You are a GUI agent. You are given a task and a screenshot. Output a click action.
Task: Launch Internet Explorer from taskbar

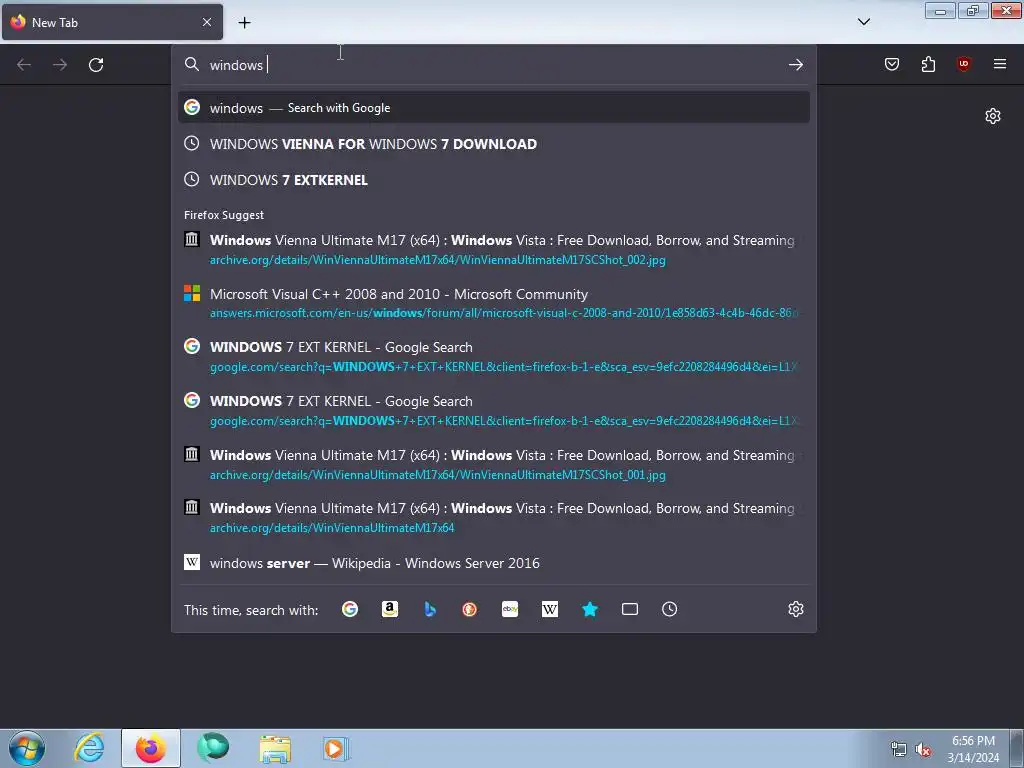point(89,748)
